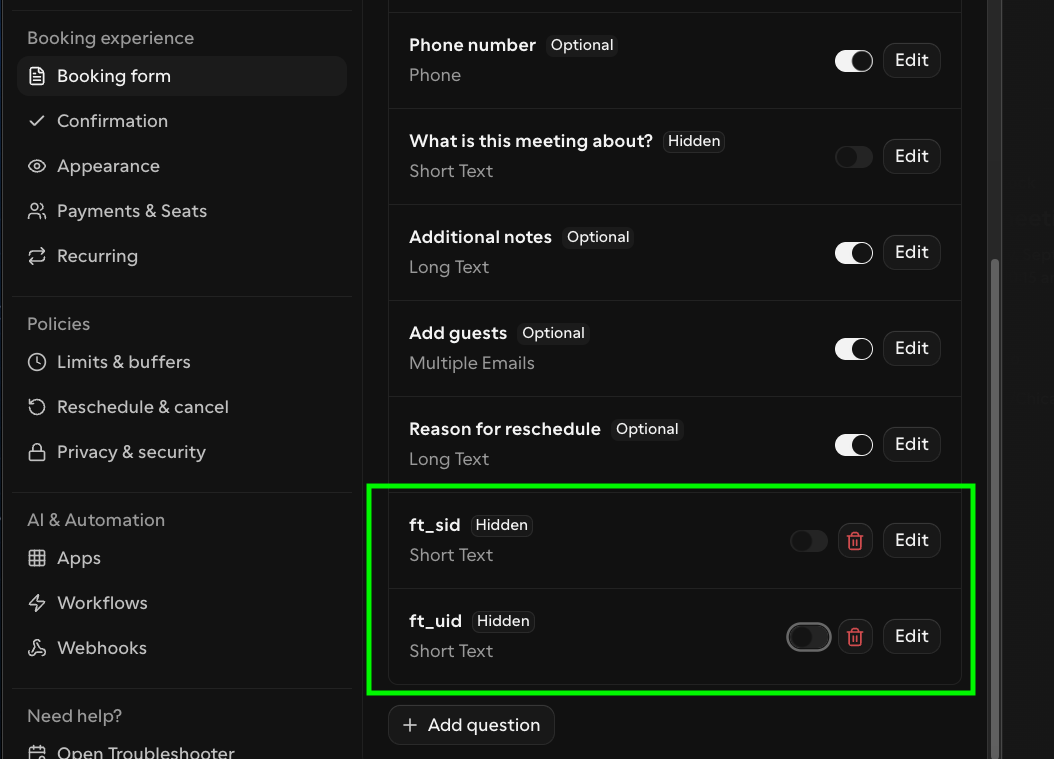
Task: Click the Webhooks icon
Action: pyautogui.click(x=37, y=648)
